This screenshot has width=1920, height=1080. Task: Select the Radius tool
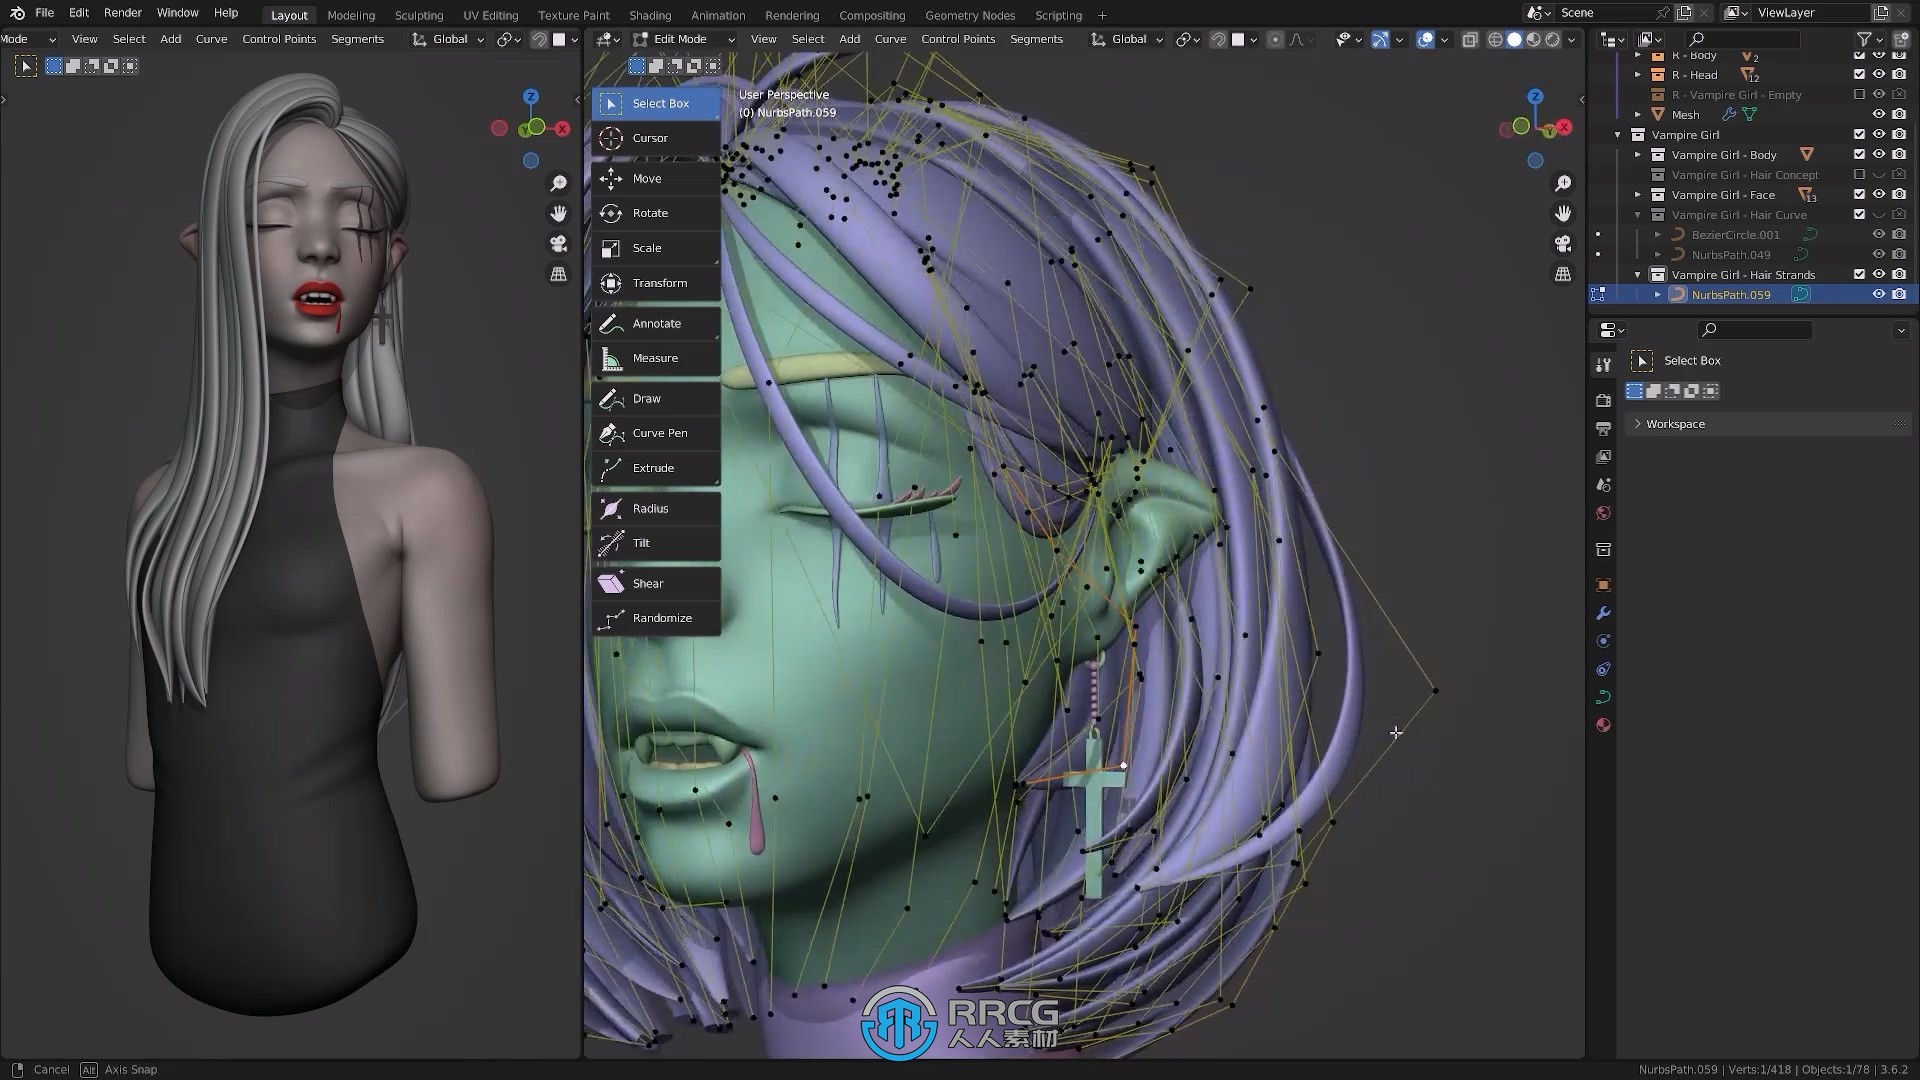[x=650, y=508]
